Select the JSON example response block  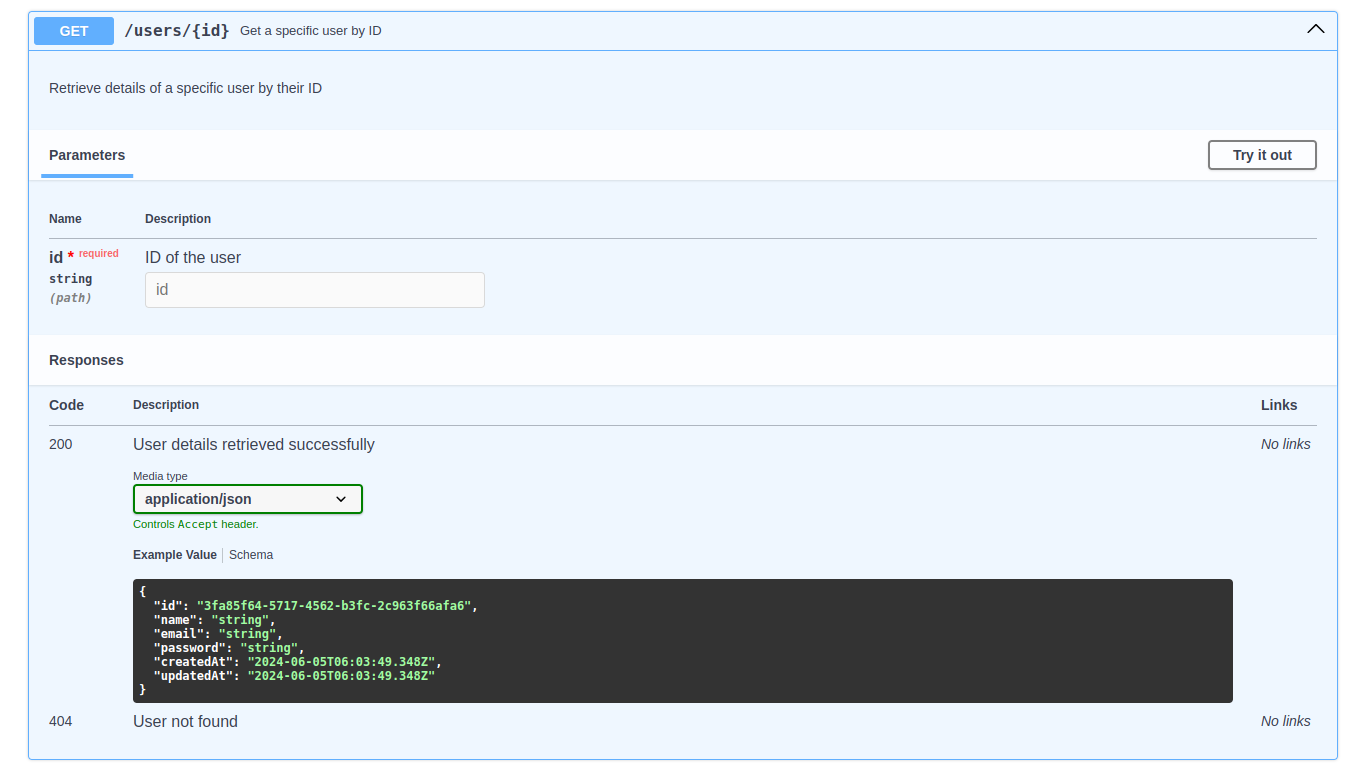coord(682,640)
